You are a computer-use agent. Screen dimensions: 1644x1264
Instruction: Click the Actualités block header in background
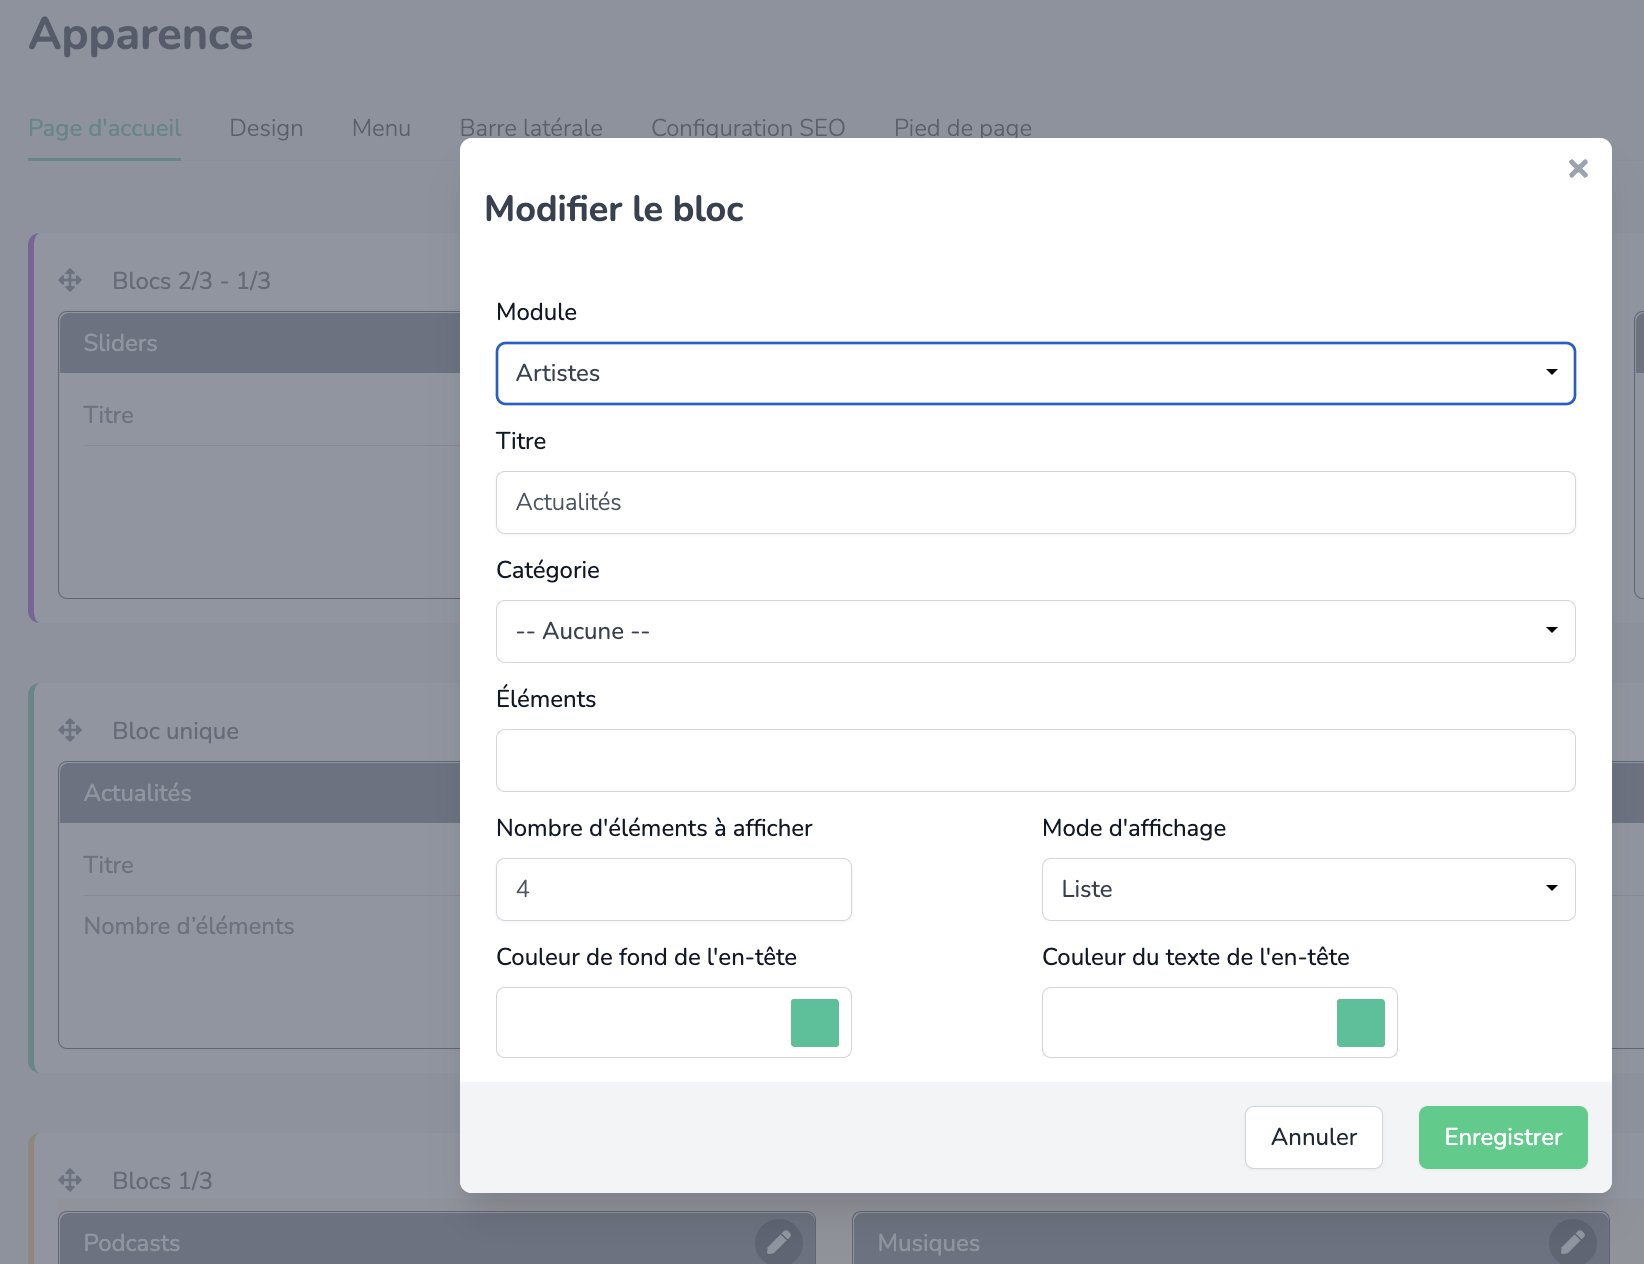(260, 793)
